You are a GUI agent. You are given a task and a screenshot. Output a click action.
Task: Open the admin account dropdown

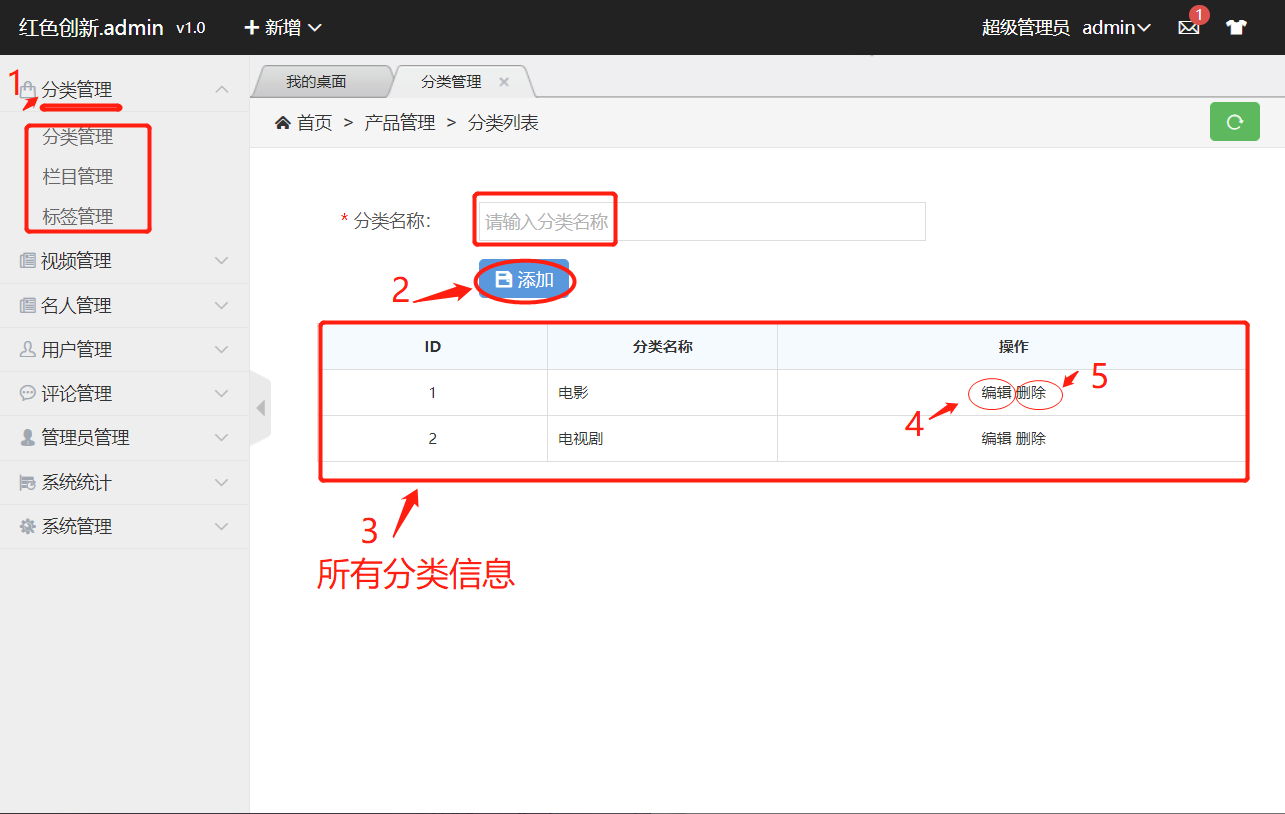(x=1116, y=28)
